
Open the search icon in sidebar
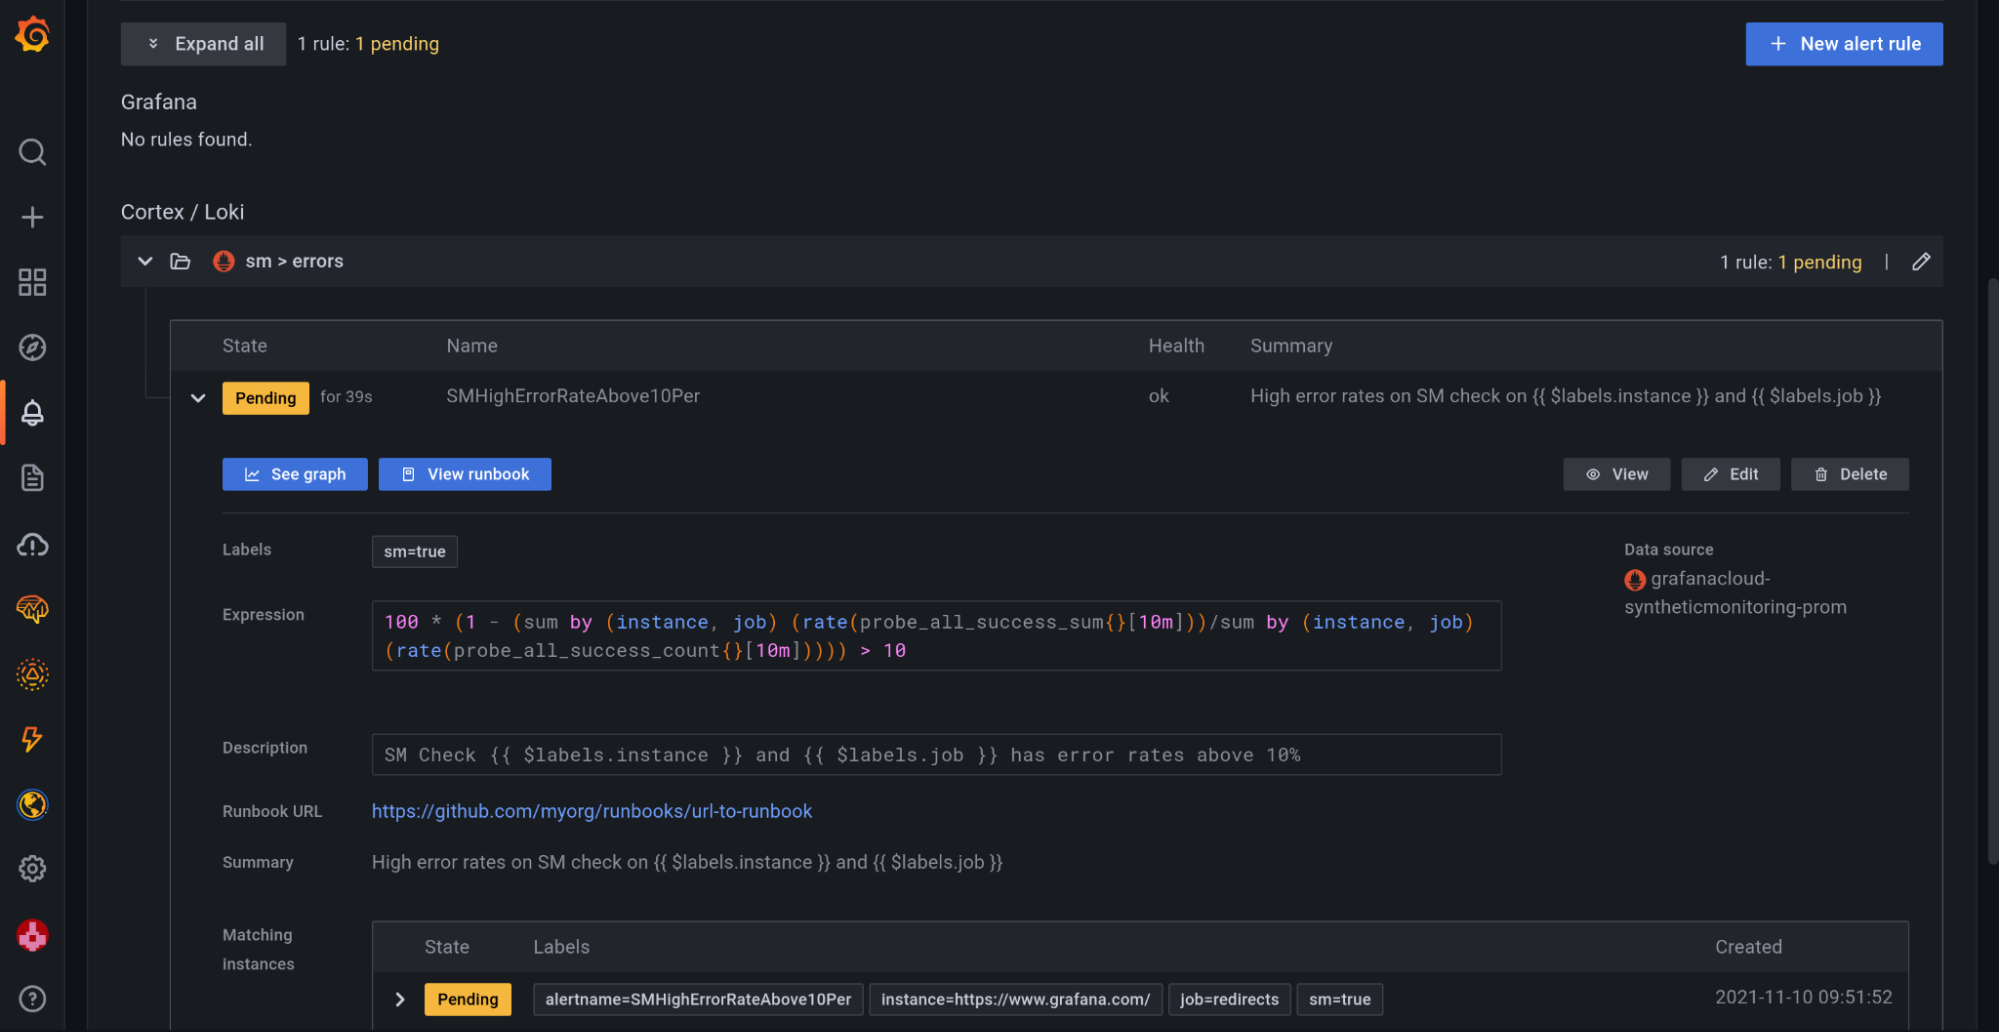coord(32,152)
